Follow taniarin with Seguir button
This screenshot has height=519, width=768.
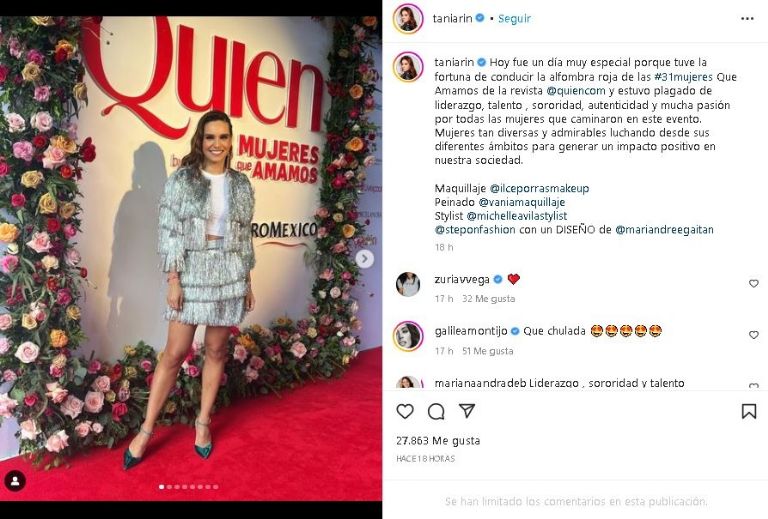[514, 19]
